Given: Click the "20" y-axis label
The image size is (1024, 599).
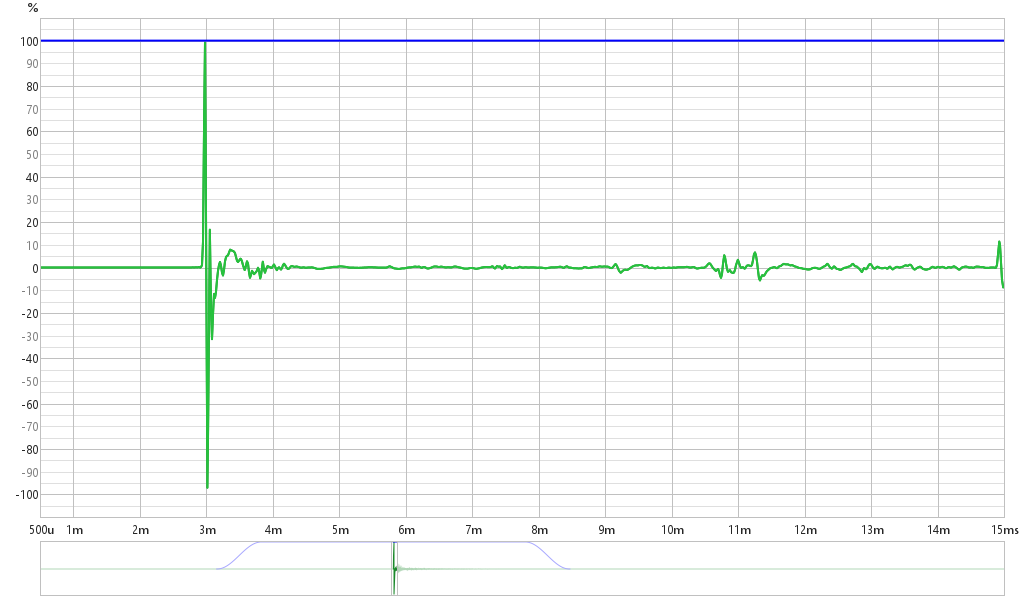Looking at the screenshot, I should [32, 223].
